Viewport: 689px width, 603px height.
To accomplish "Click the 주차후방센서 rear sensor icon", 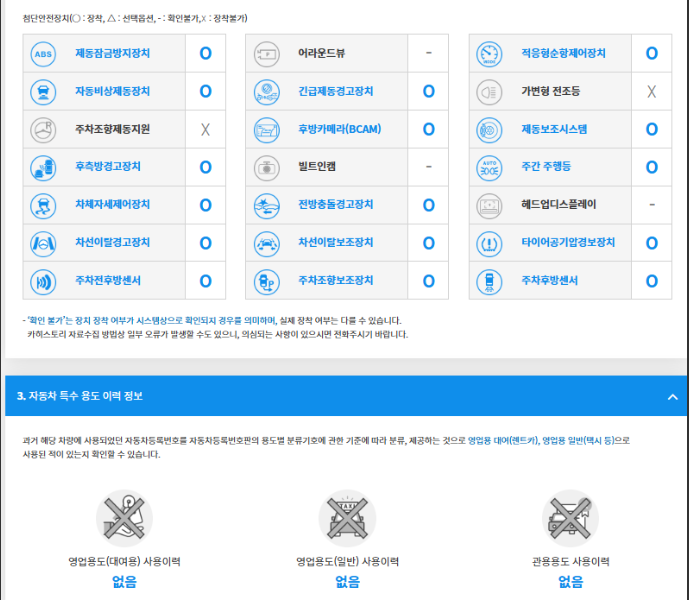I will coord(489,282).
